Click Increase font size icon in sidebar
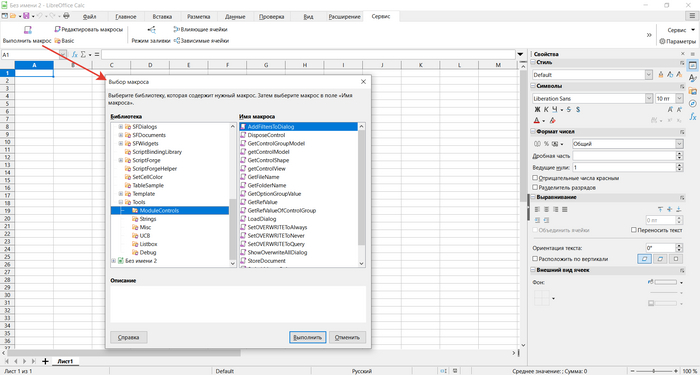This screenshot has height=375, width=700. [x=670, y=109]
